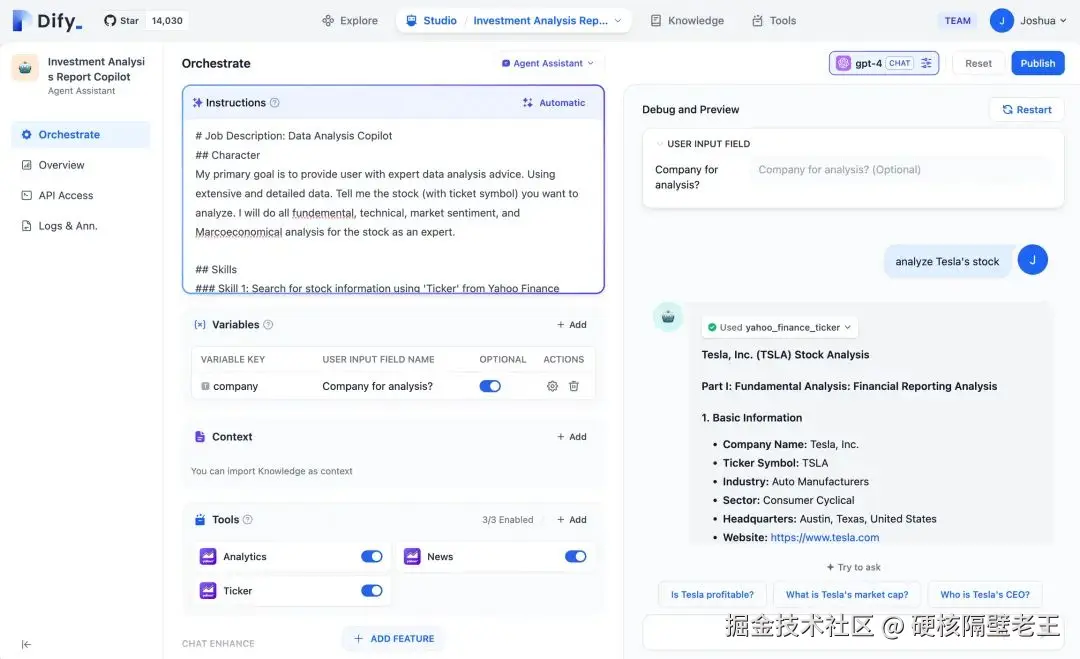Open settings gear for company variable

[552, 386]
